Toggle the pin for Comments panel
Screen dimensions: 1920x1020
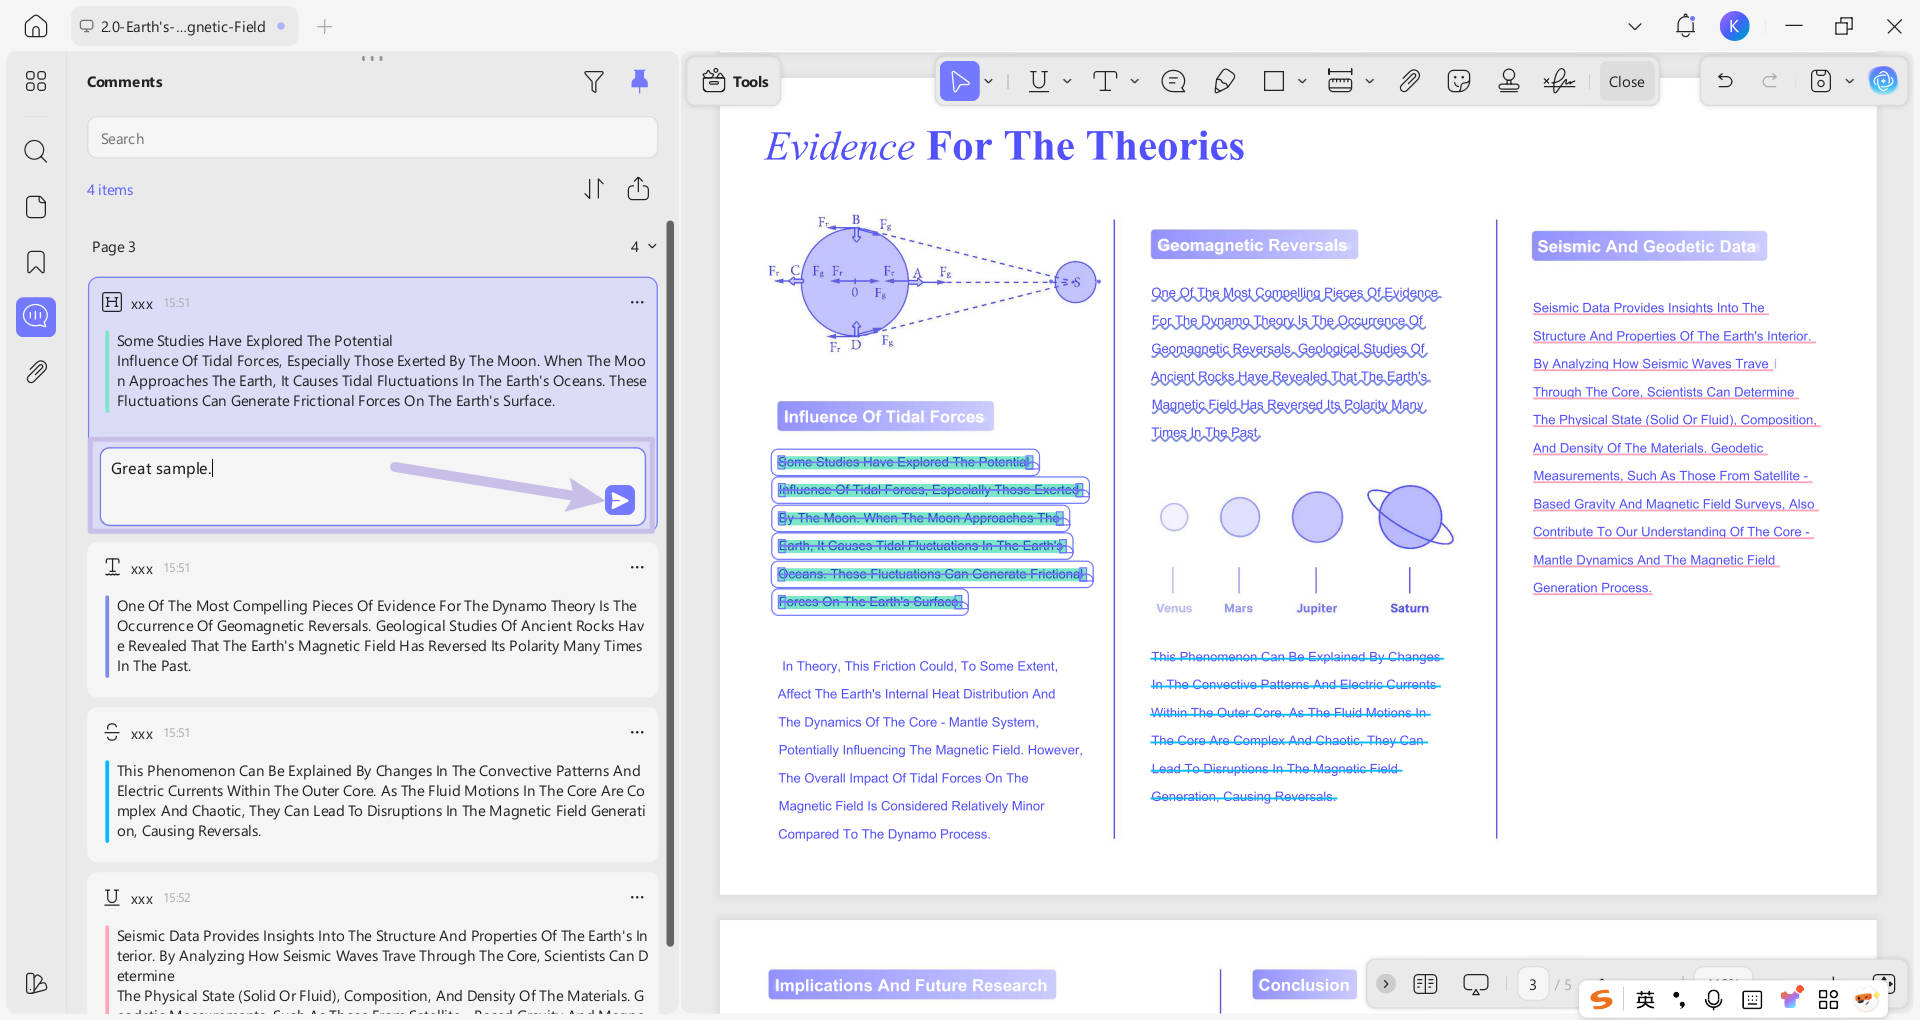click(x=640, y=81)
